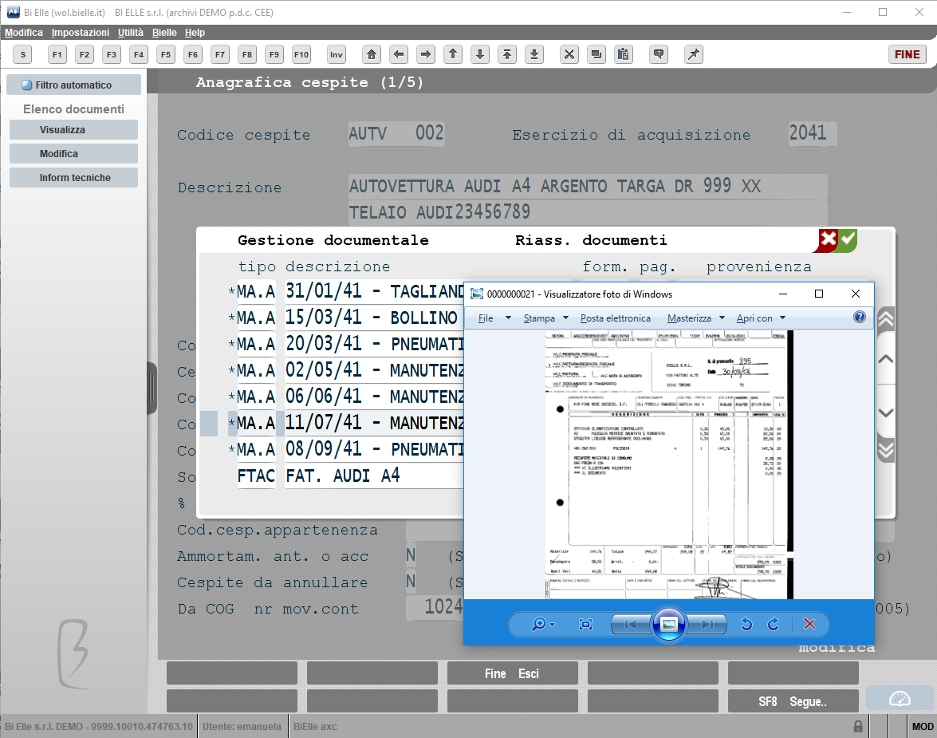Click the home arrow toolbar icon
The image size is (937, 738).
point(372,55)
